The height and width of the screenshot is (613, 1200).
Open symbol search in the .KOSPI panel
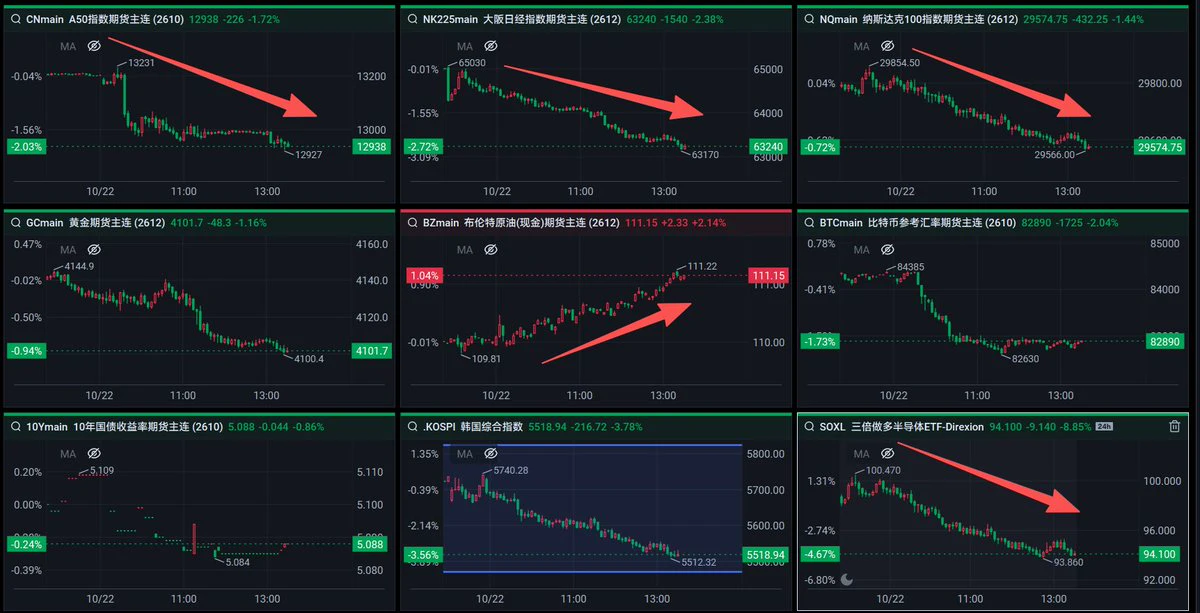point(411,426)
